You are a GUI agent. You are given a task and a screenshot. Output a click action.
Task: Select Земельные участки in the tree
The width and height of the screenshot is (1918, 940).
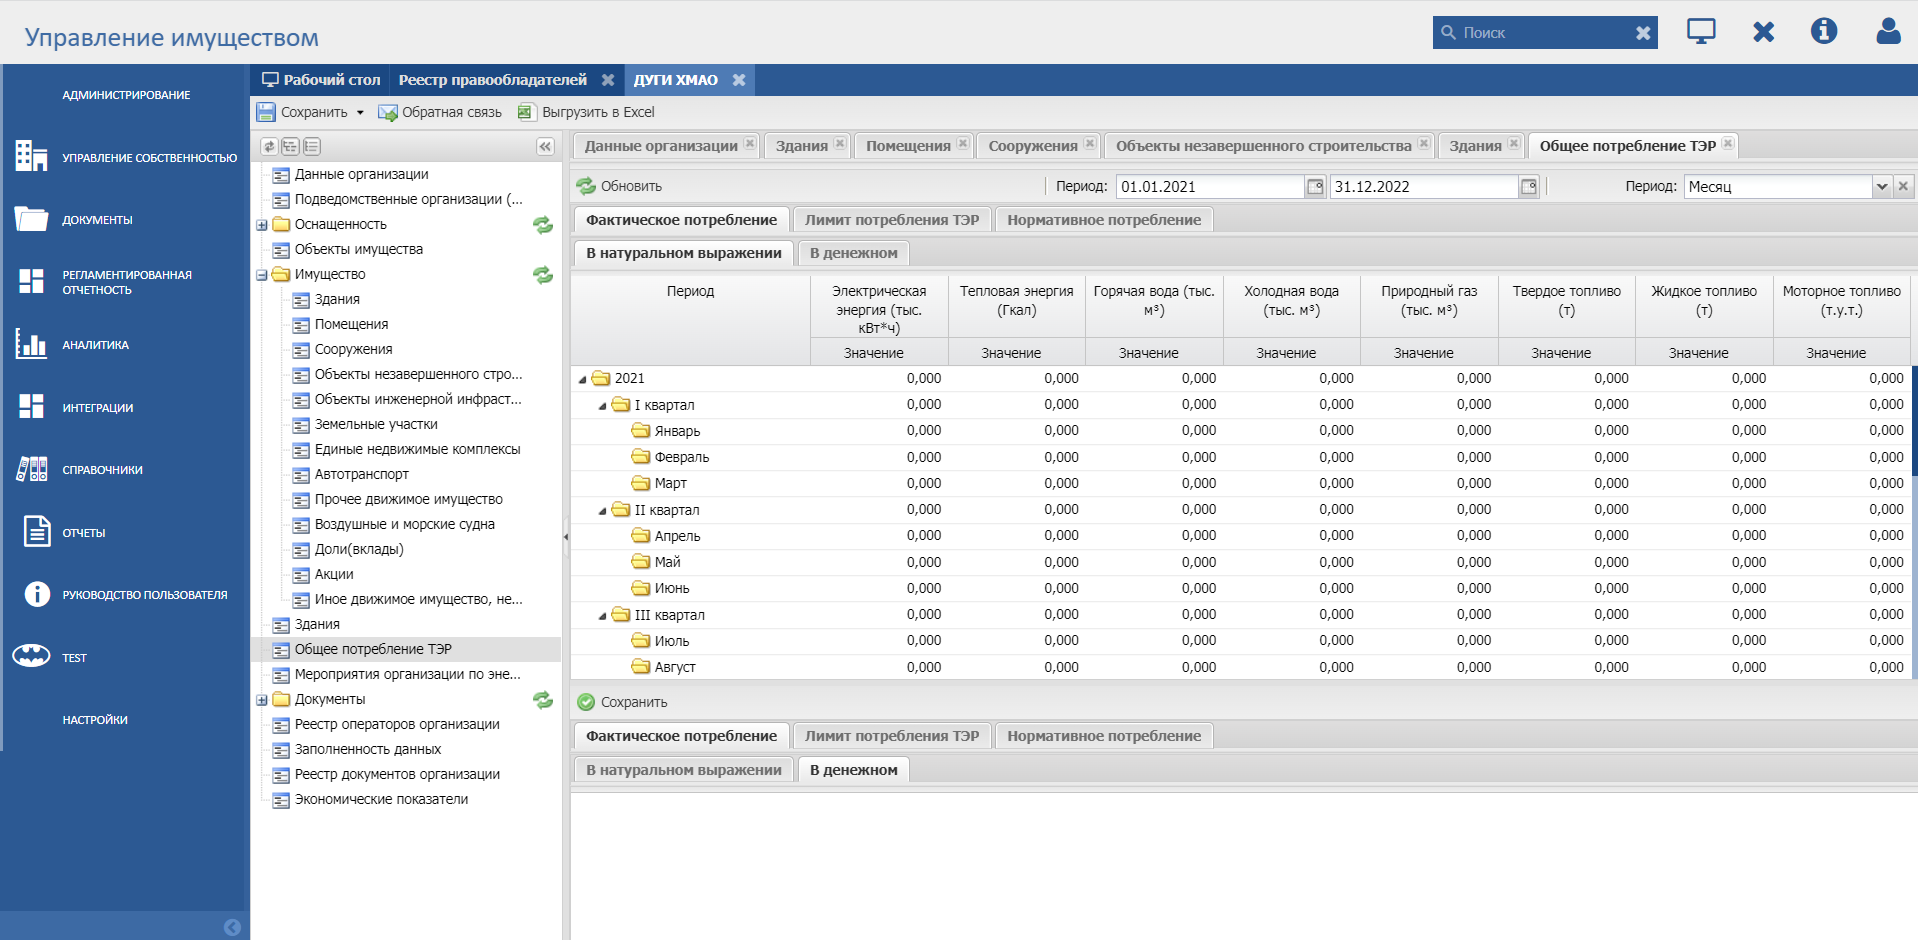376,424
